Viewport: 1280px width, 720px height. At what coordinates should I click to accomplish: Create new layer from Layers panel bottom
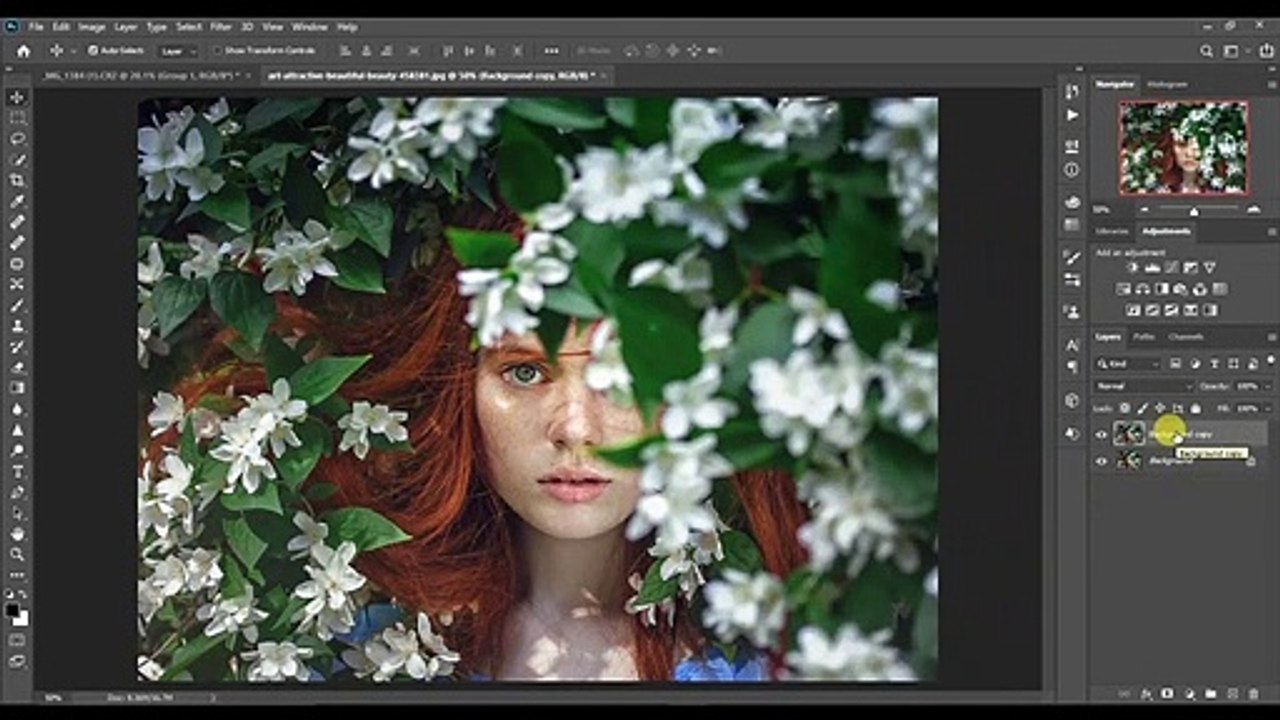point(1232,693)
